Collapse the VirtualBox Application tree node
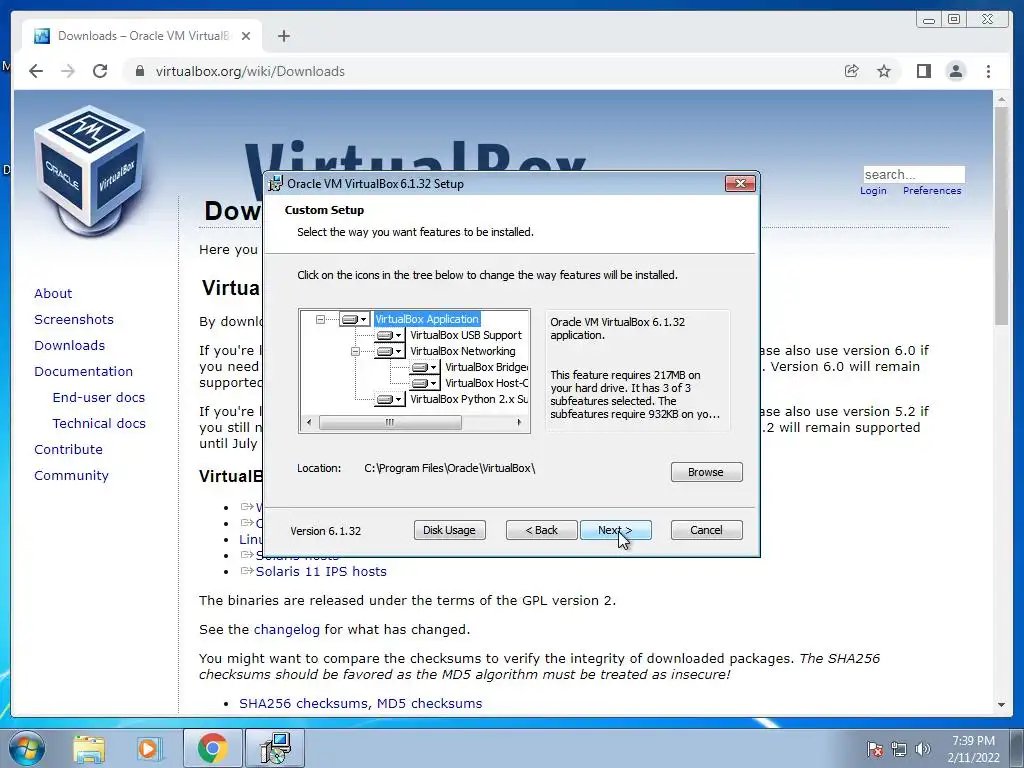This screenshot has height=768, width=1024. click(x=320, y=319)
